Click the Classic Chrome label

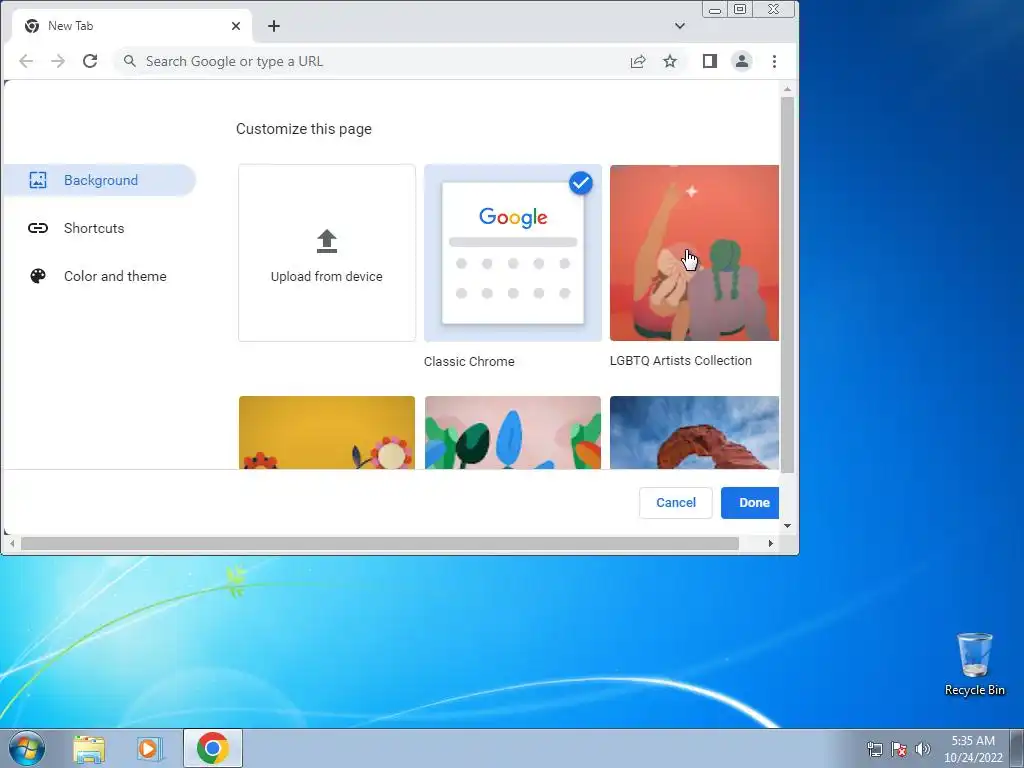pyautogui.click(x=469, y=362)
